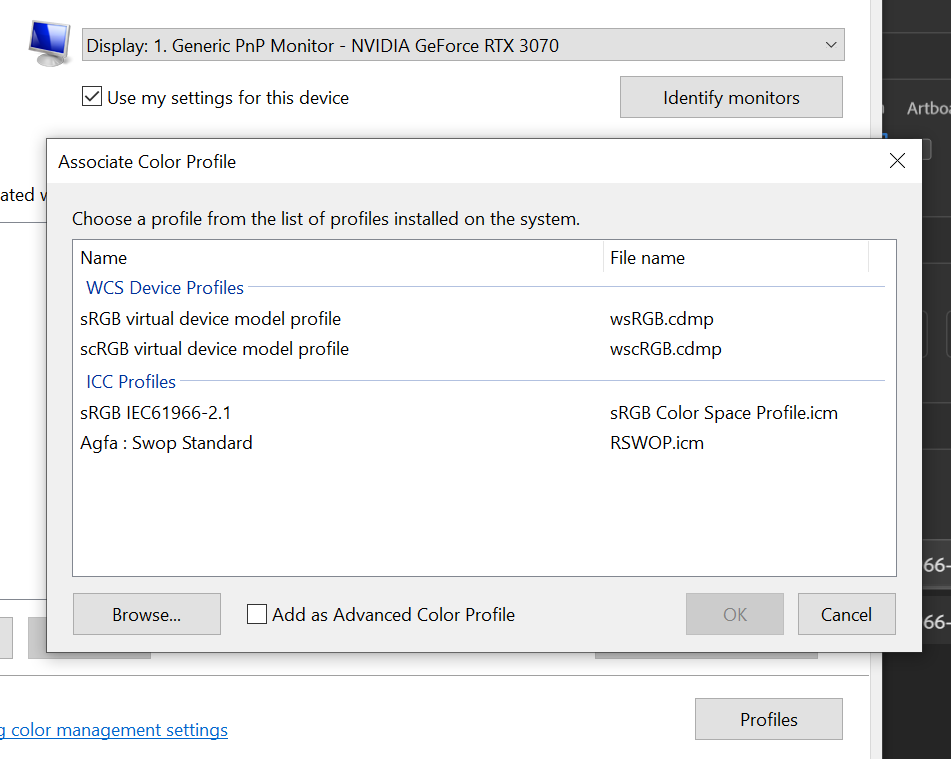This screenshot has height=759, width=951.
Task: Open the color management settings link
Action: point(113,730)
